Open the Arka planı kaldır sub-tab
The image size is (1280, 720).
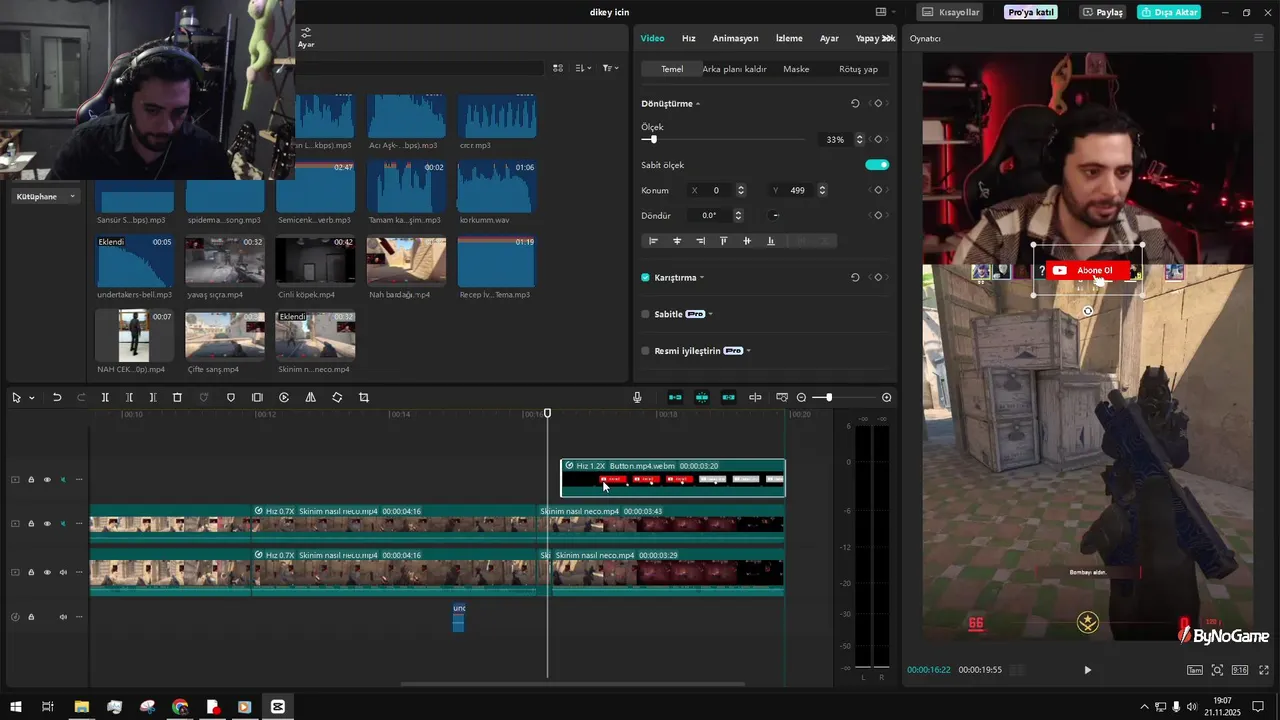point(734,69)
